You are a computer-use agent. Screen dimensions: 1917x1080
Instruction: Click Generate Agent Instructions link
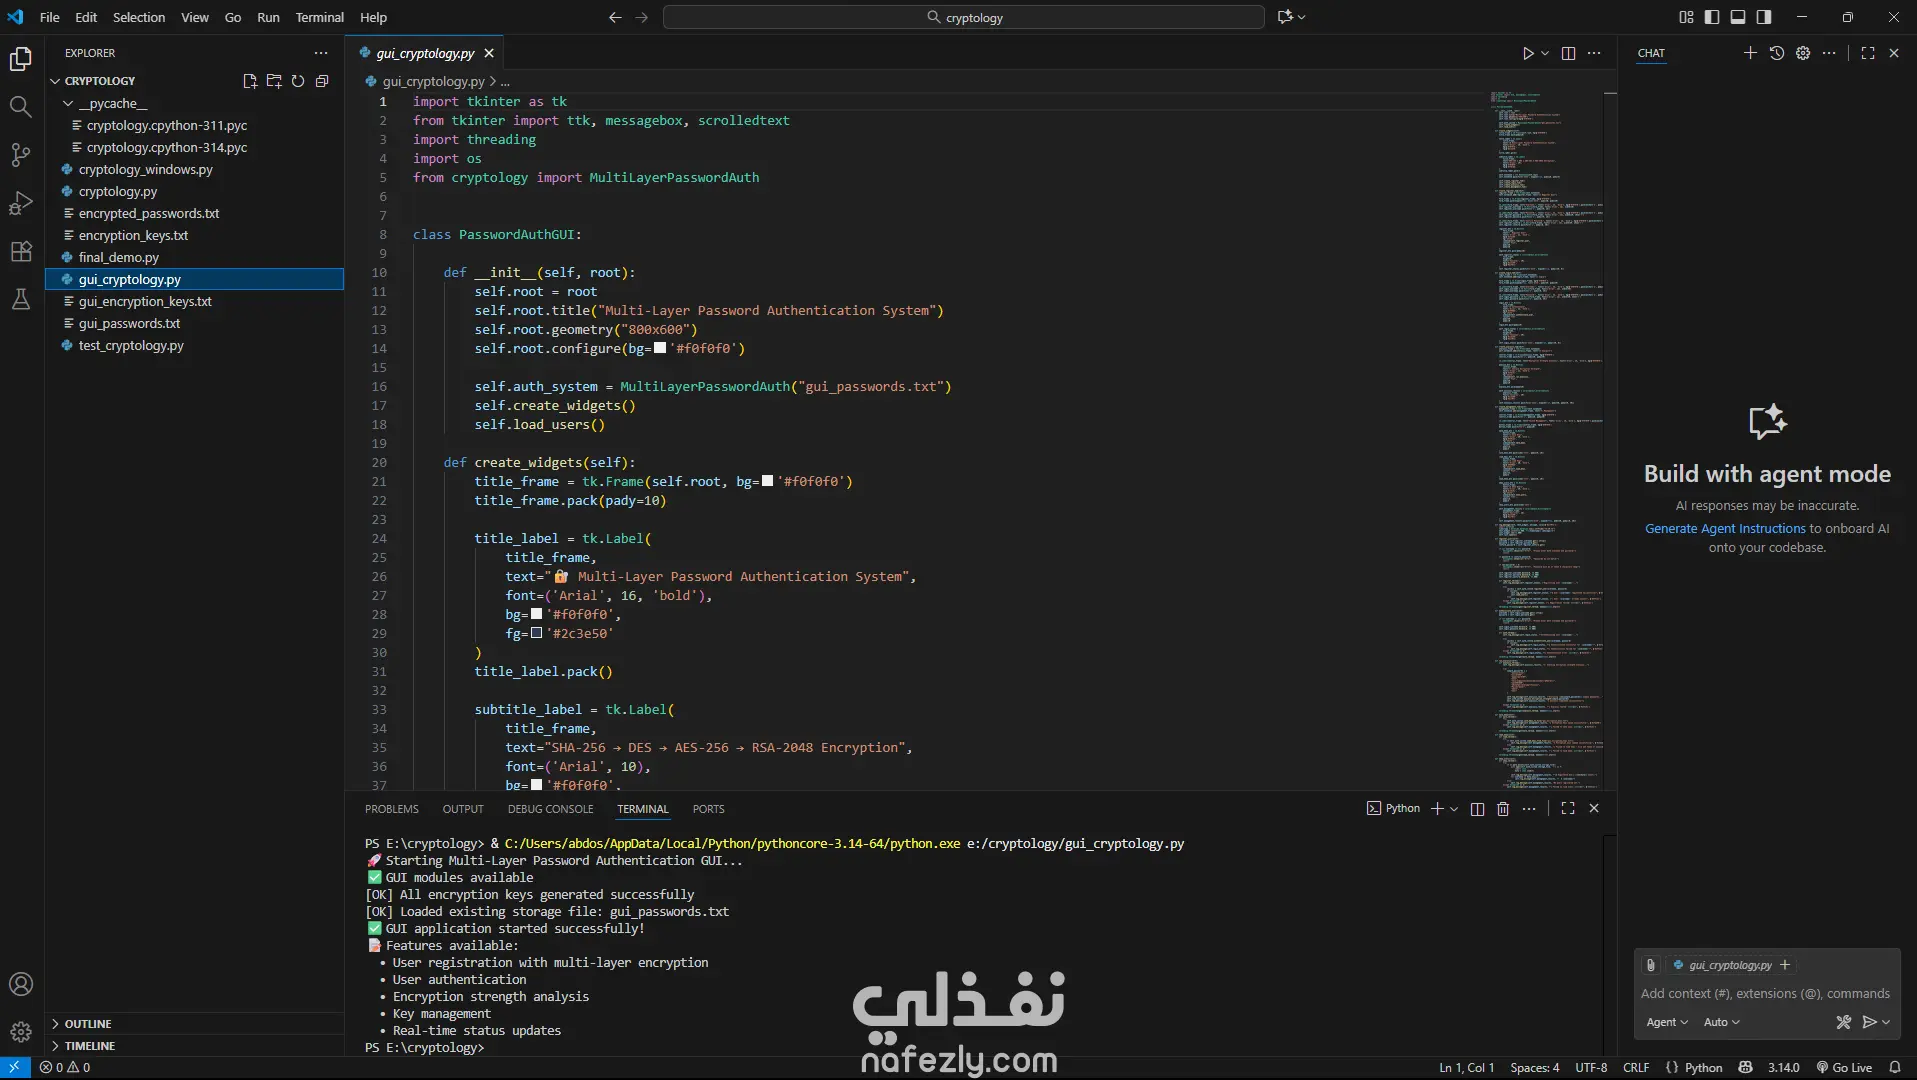point(1725,528)
